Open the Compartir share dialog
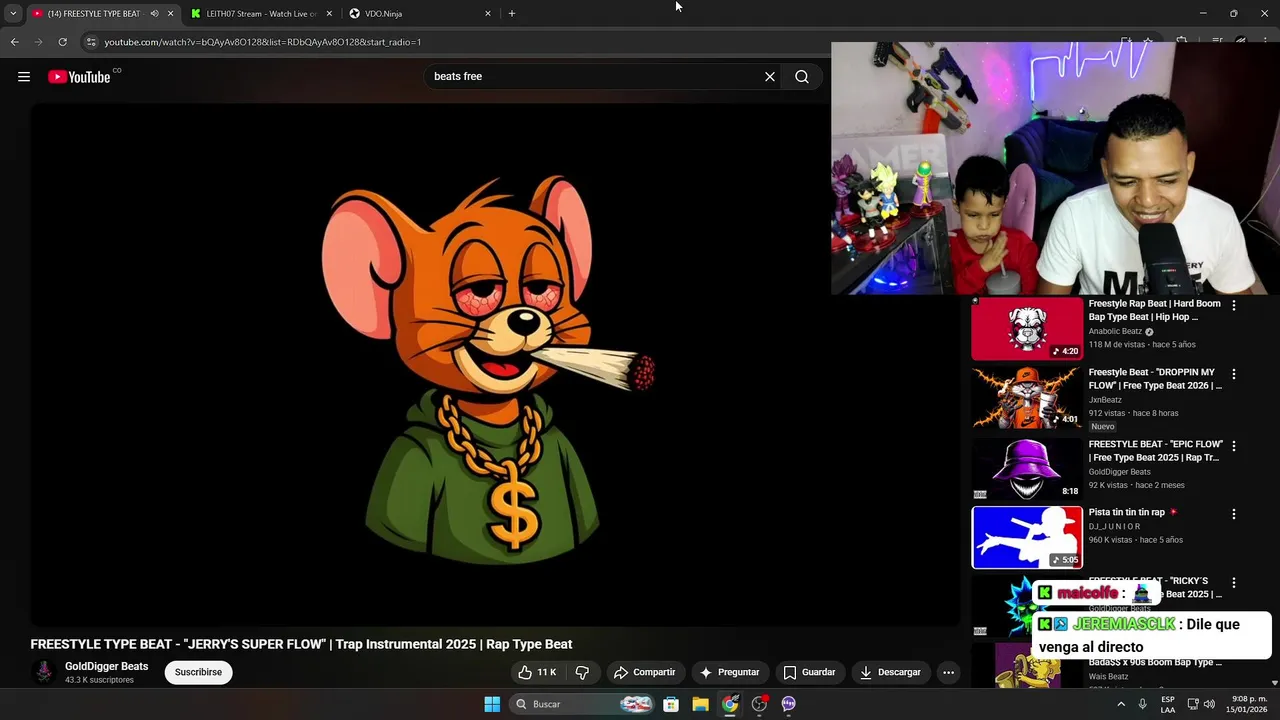The image size is (1280, 720). click(x=644, y=672)
